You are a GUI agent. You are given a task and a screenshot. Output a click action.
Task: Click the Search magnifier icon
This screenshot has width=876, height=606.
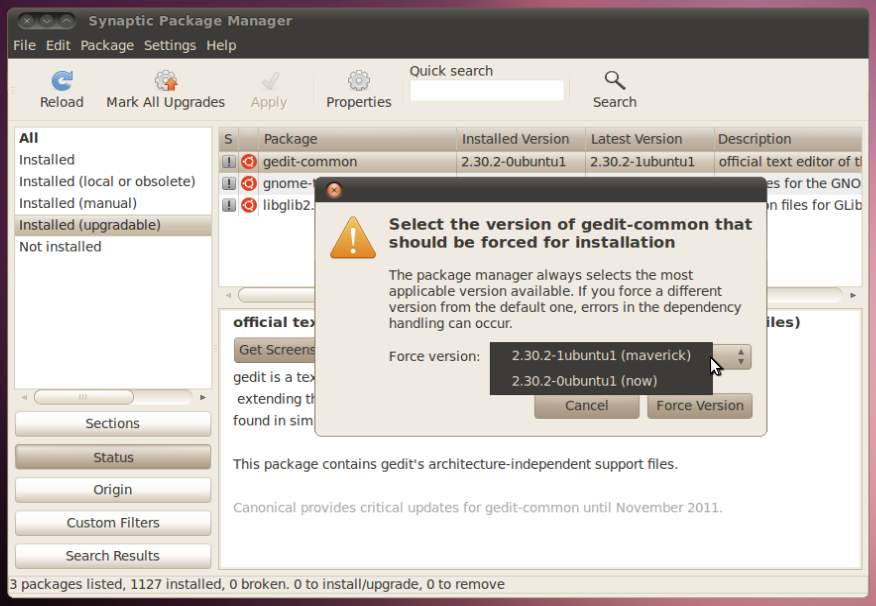pos(615,81)
